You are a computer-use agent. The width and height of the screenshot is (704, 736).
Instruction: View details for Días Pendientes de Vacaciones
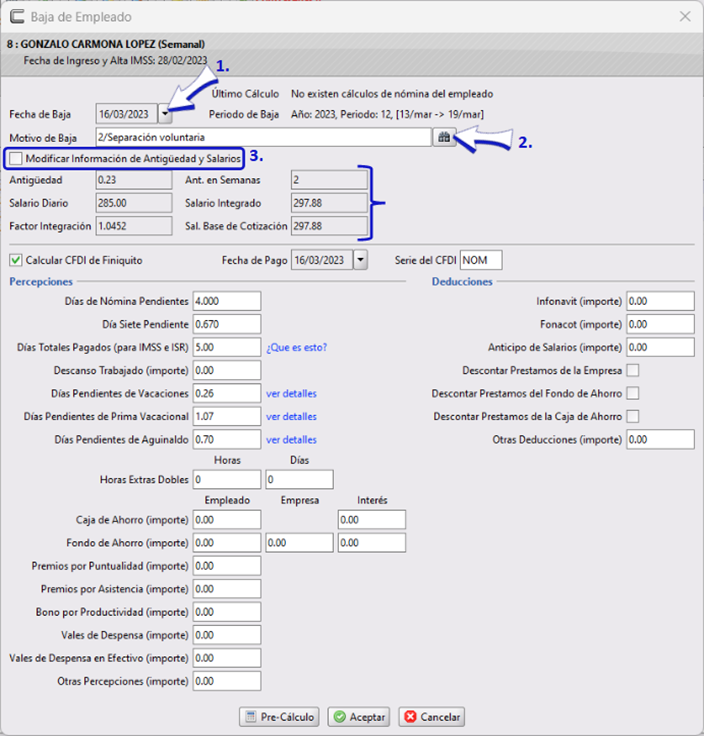pyautogui.click(x=291, y=393)
